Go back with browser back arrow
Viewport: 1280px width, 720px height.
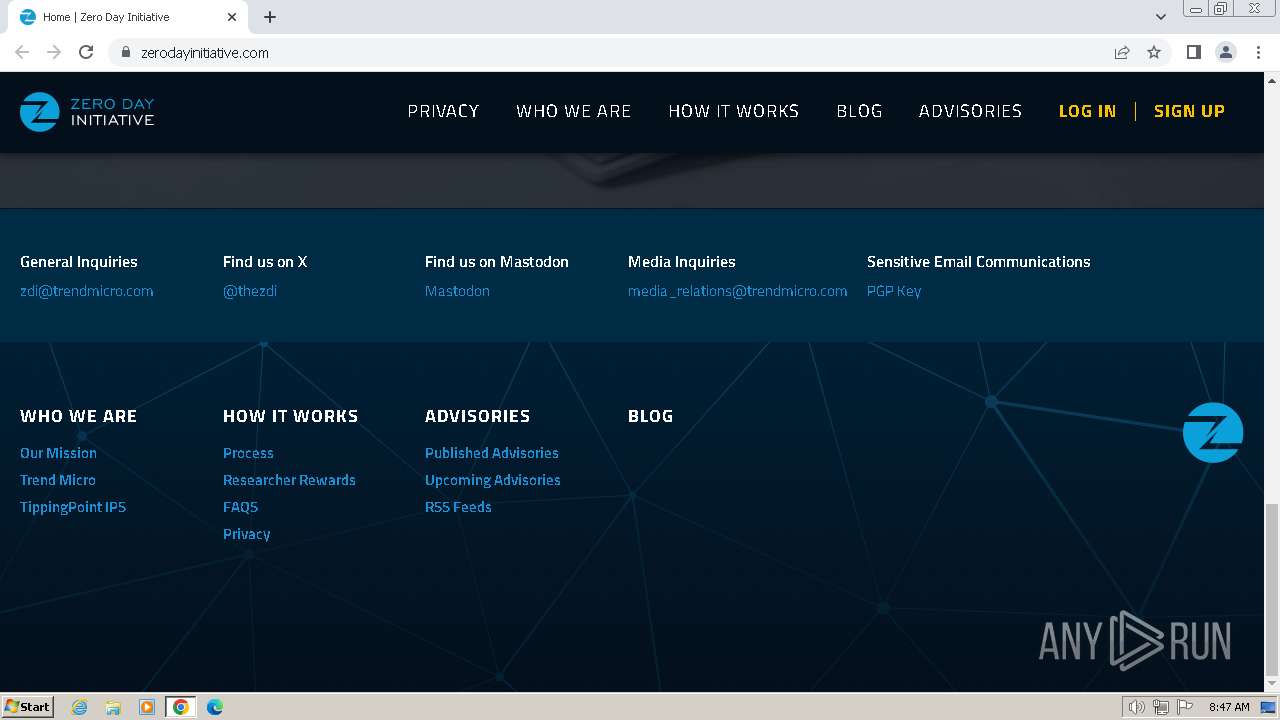(22, 52)
